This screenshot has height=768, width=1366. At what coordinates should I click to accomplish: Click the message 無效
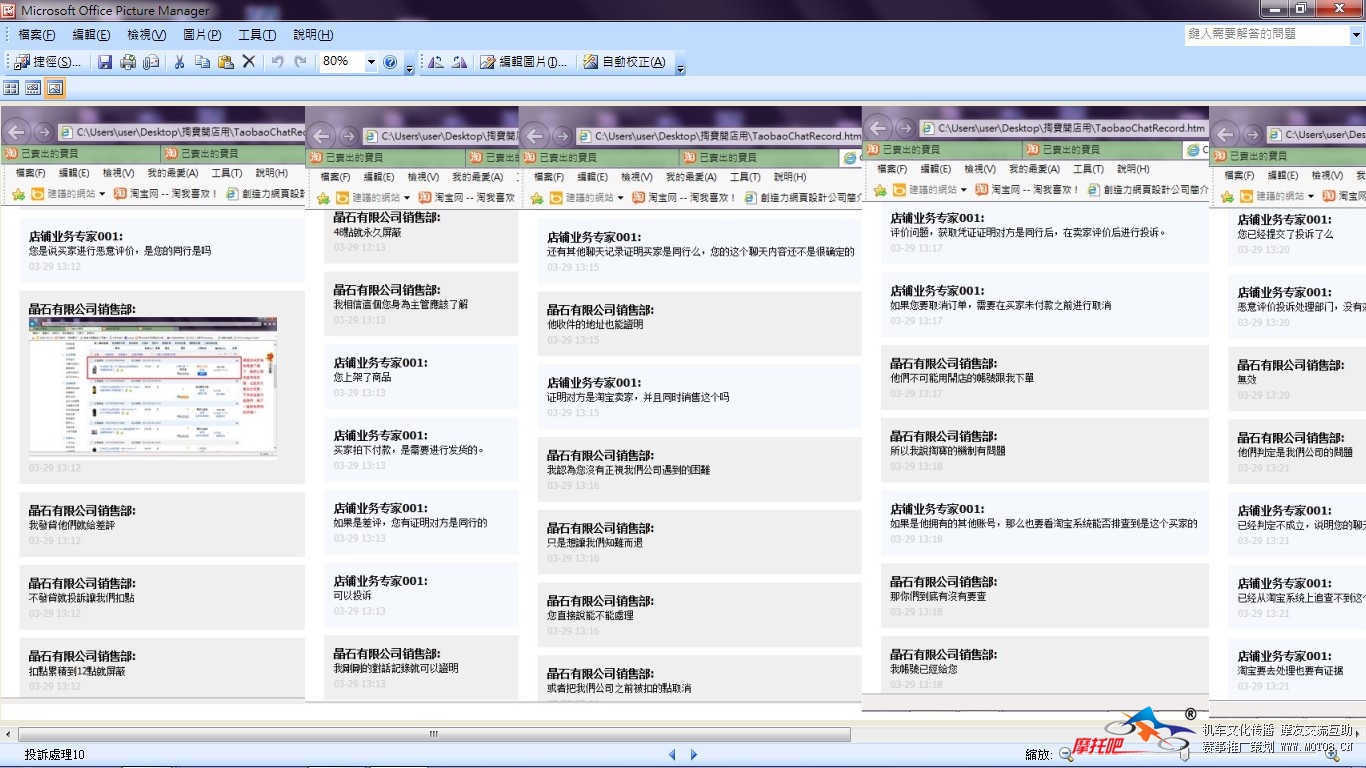pyautogui.click(x=1249, y=380)
